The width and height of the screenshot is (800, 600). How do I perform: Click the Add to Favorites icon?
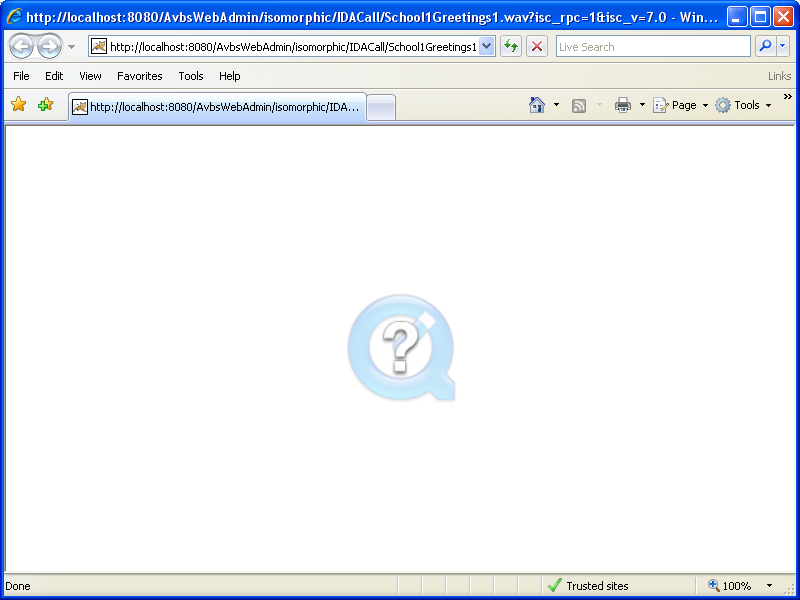tap(45, 105)
